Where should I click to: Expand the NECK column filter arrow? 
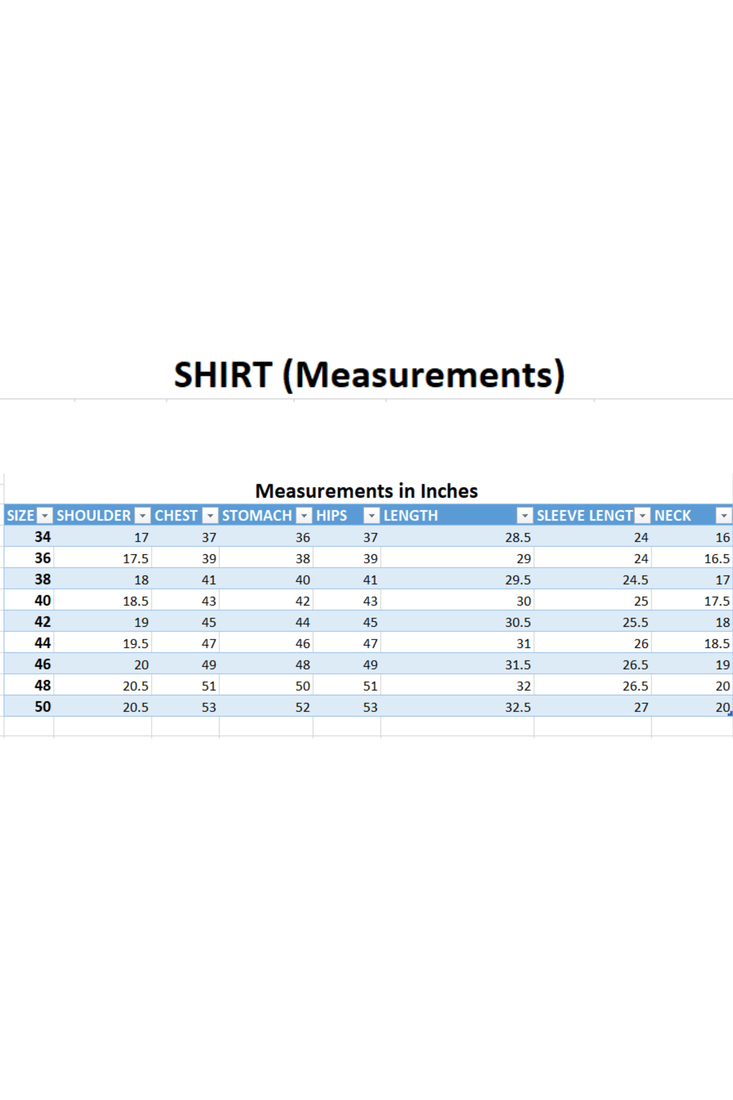[x=724, y=516]
